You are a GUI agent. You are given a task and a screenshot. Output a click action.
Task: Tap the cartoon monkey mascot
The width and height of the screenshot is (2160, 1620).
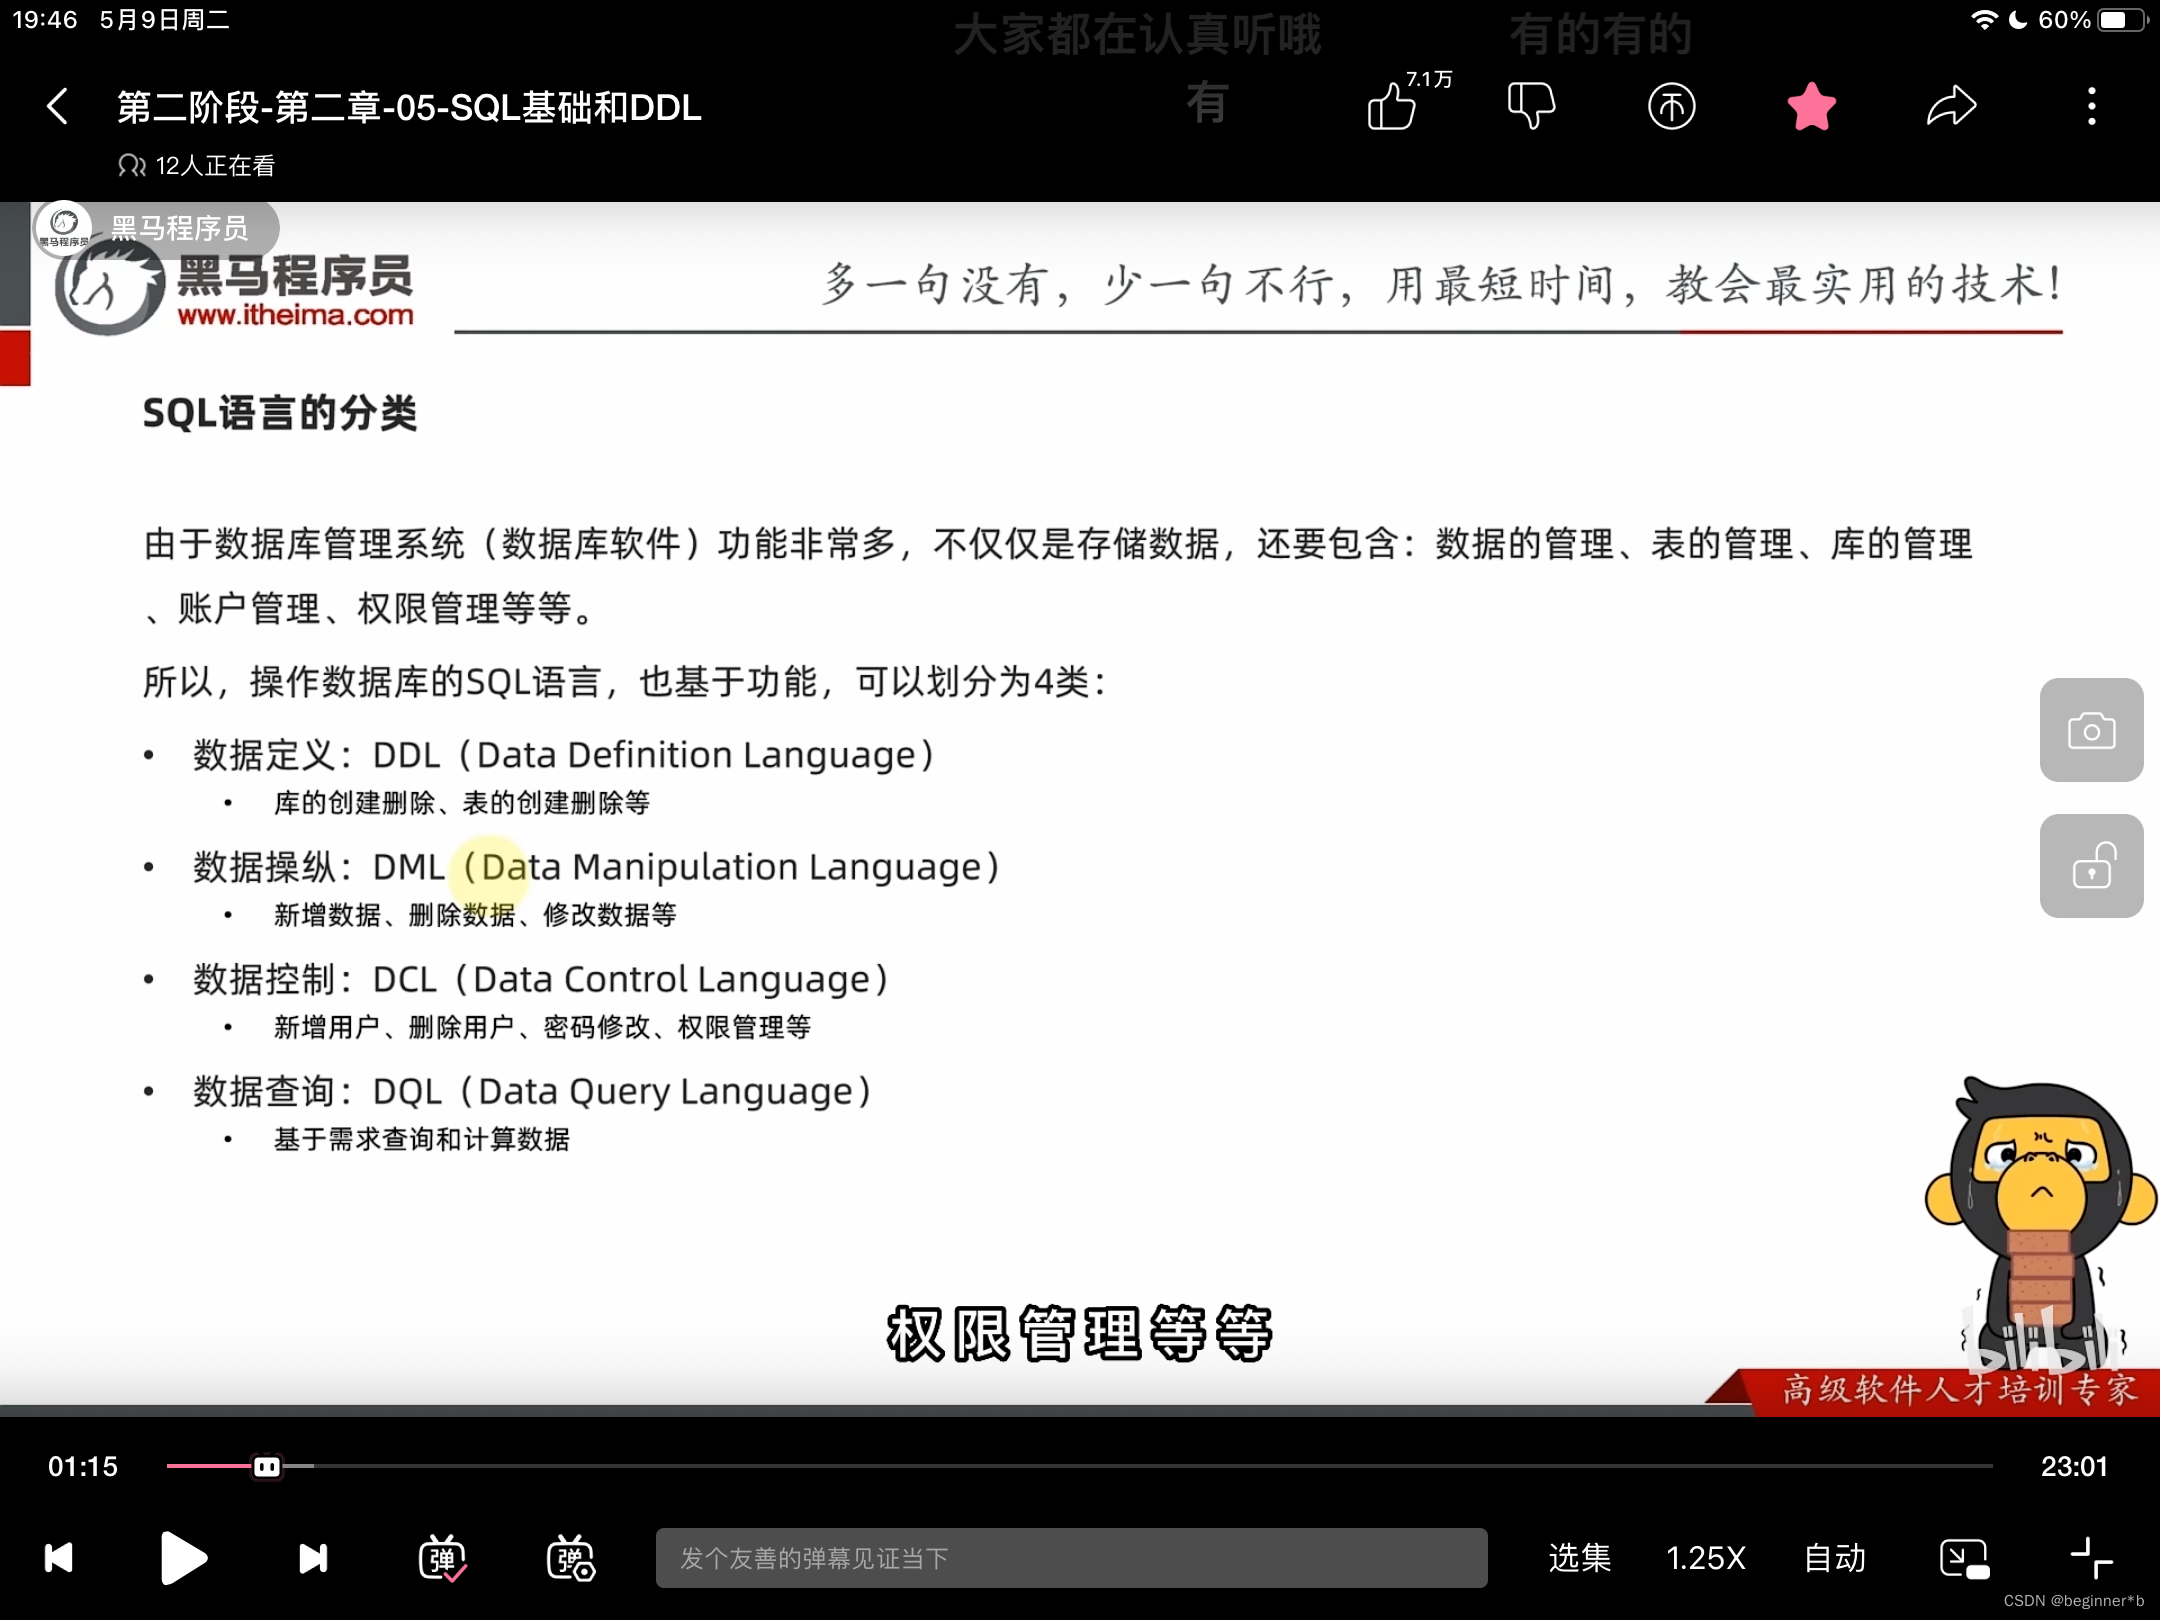2040,1225
